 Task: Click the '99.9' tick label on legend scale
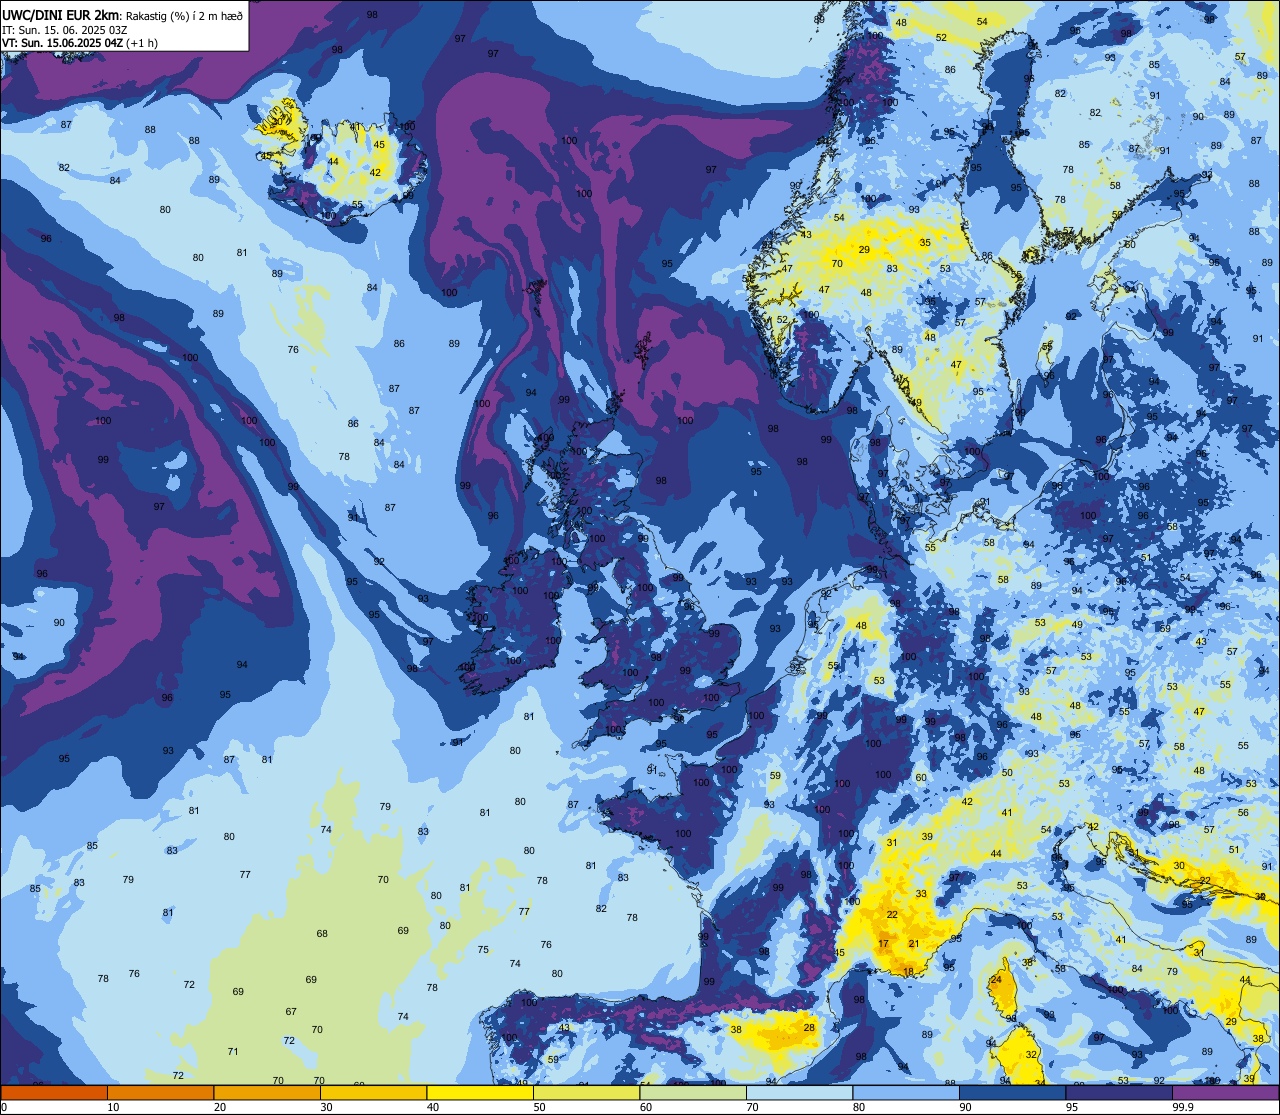point(1184,1107)
